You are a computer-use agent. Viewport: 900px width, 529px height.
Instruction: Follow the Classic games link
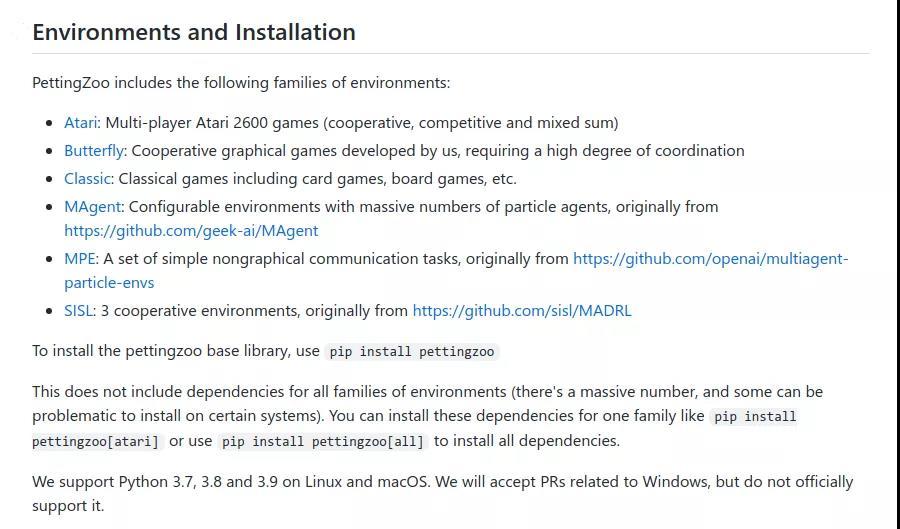87,179
